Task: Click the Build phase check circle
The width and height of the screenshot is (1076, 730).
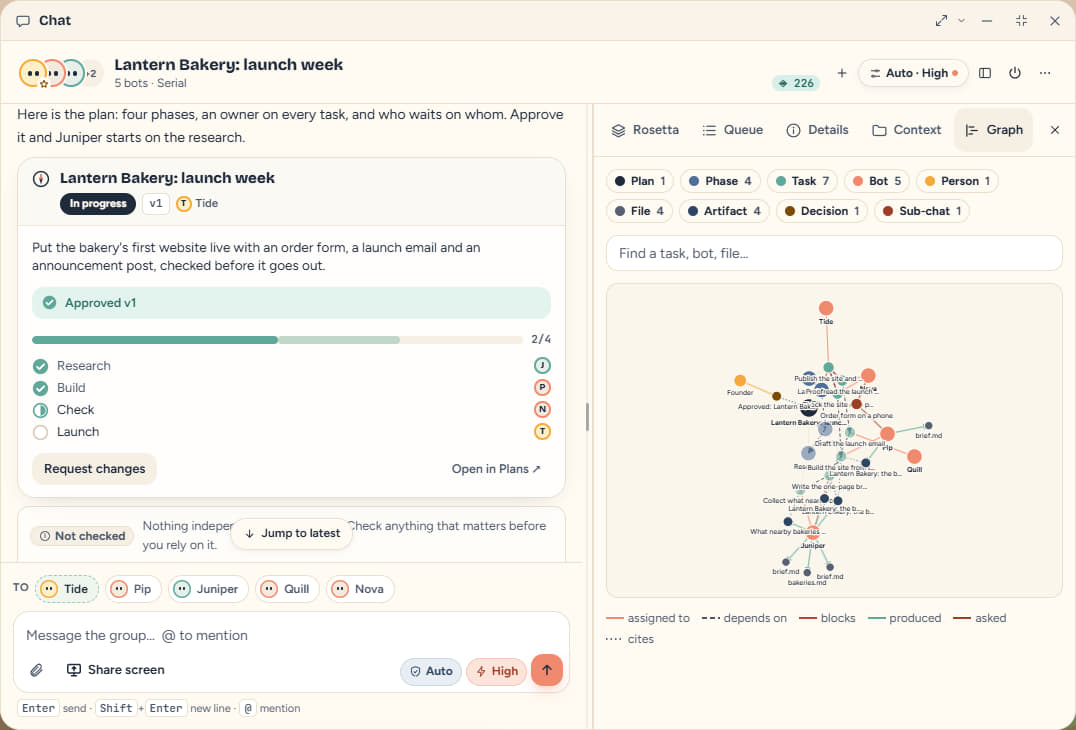Action: [40, 388]
